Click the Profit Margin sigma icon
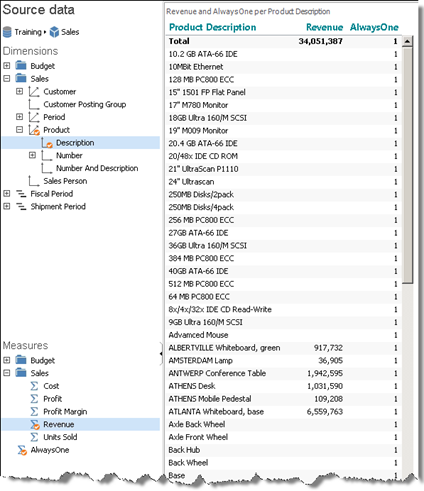Image resolution: width=424 pixels, height=491 pixels. [x=34, y=411]
